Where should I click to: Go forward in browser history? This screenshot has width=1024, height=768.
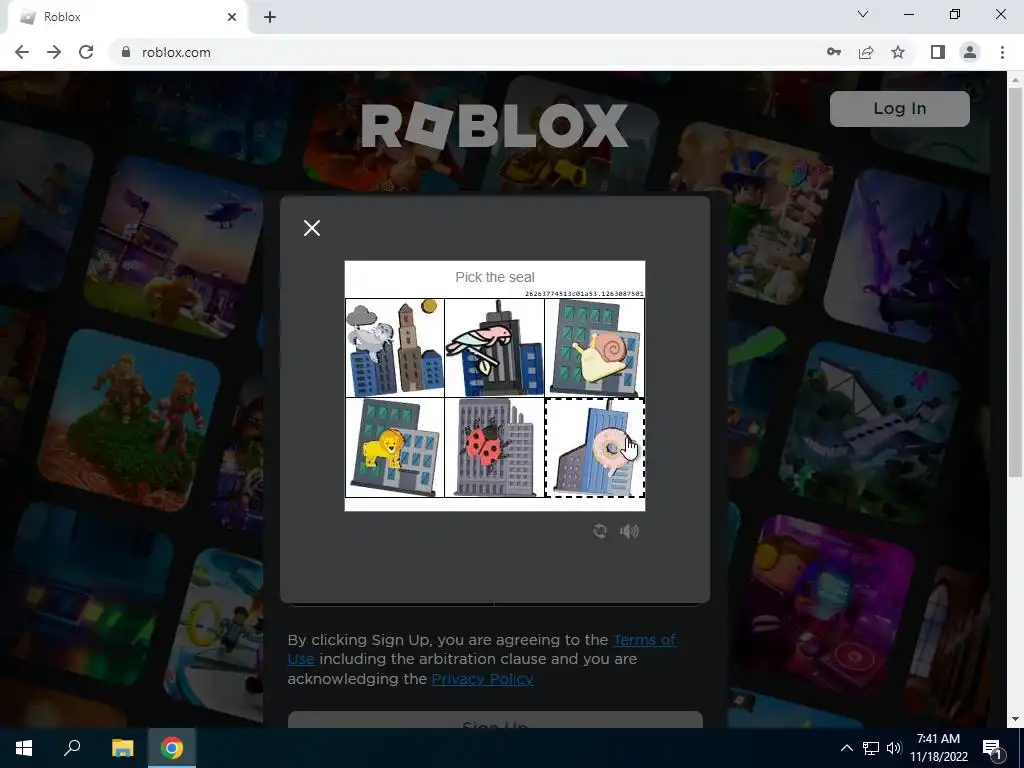[54, 52]
